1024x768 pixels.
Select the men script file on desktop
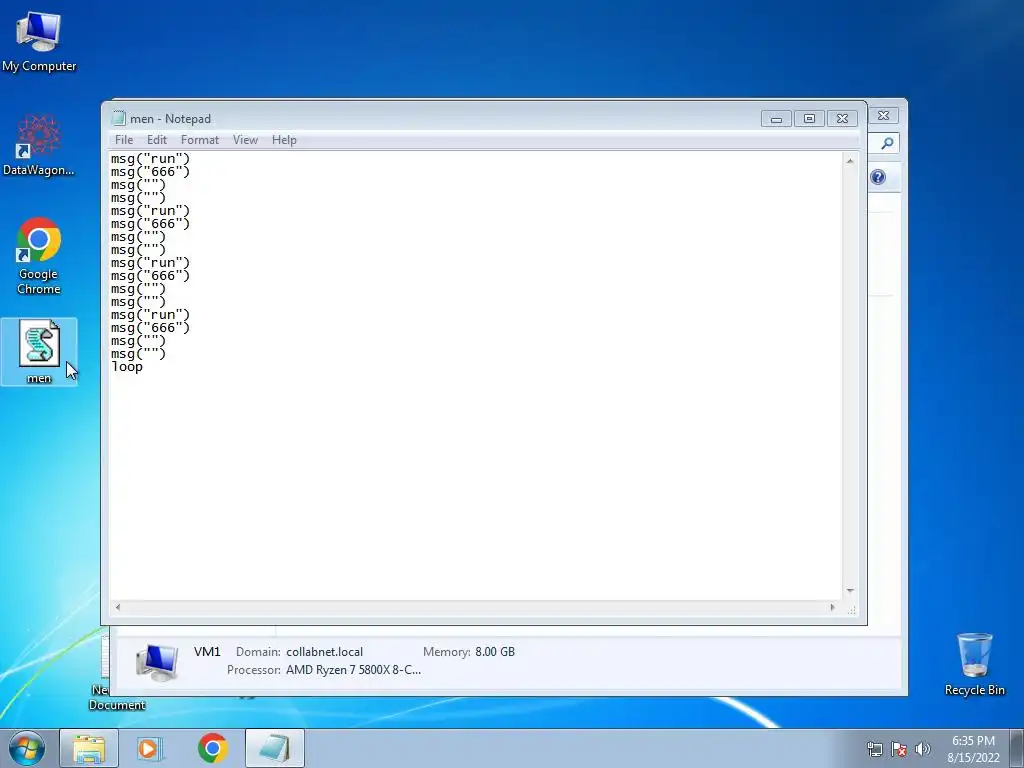tap(39, 351)
